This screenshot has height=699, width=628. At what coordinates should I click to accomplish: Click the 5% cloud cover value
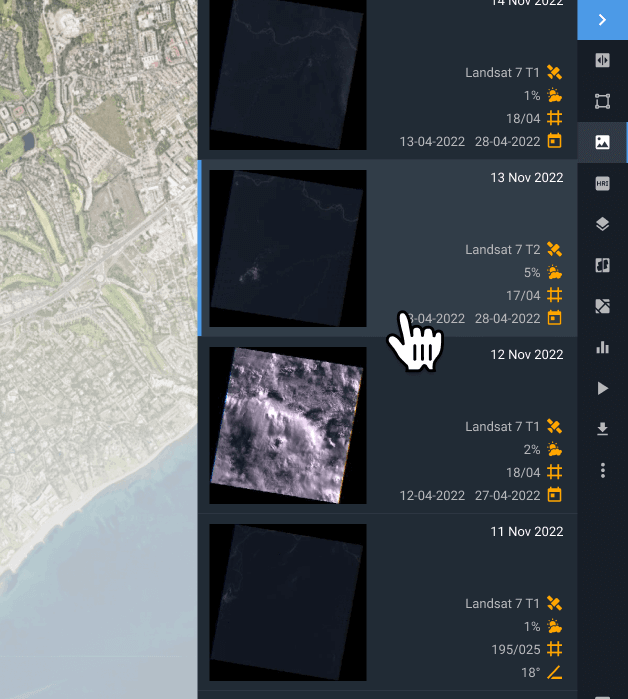[532, 273]
